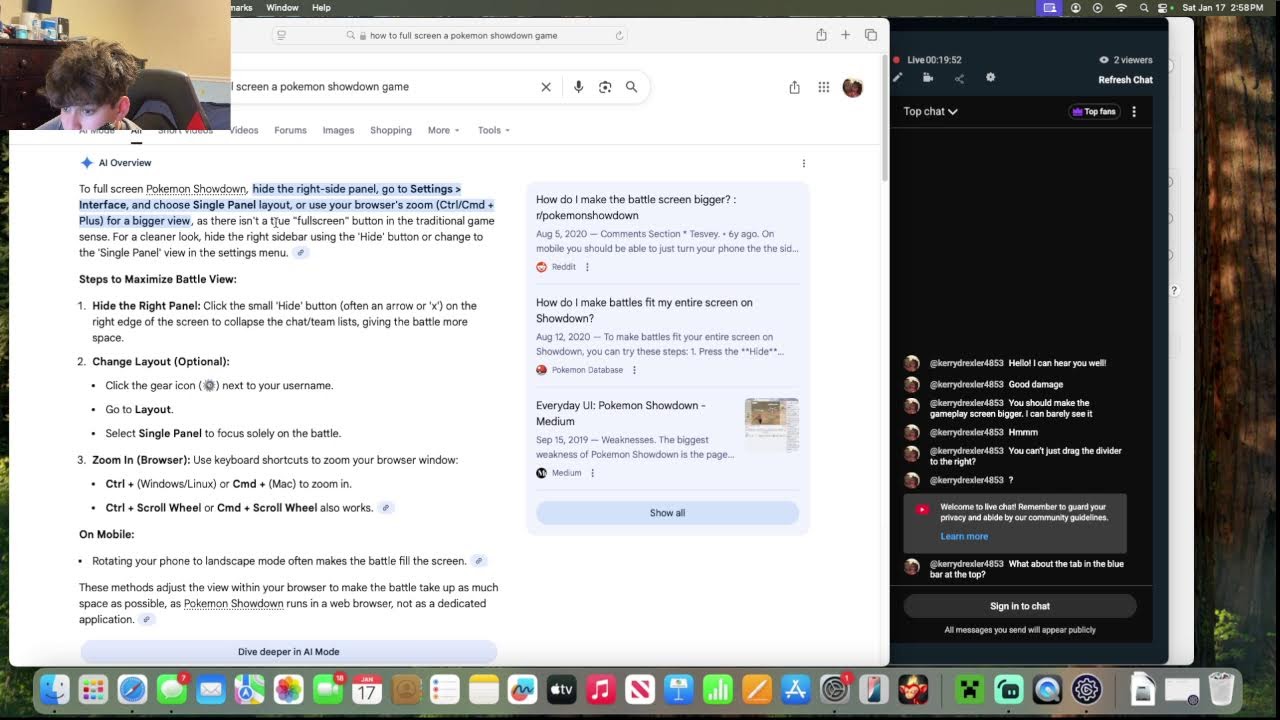Screen dimensions: 1280x720
Task: Open Trash from the Dock
Action: 1221,689
